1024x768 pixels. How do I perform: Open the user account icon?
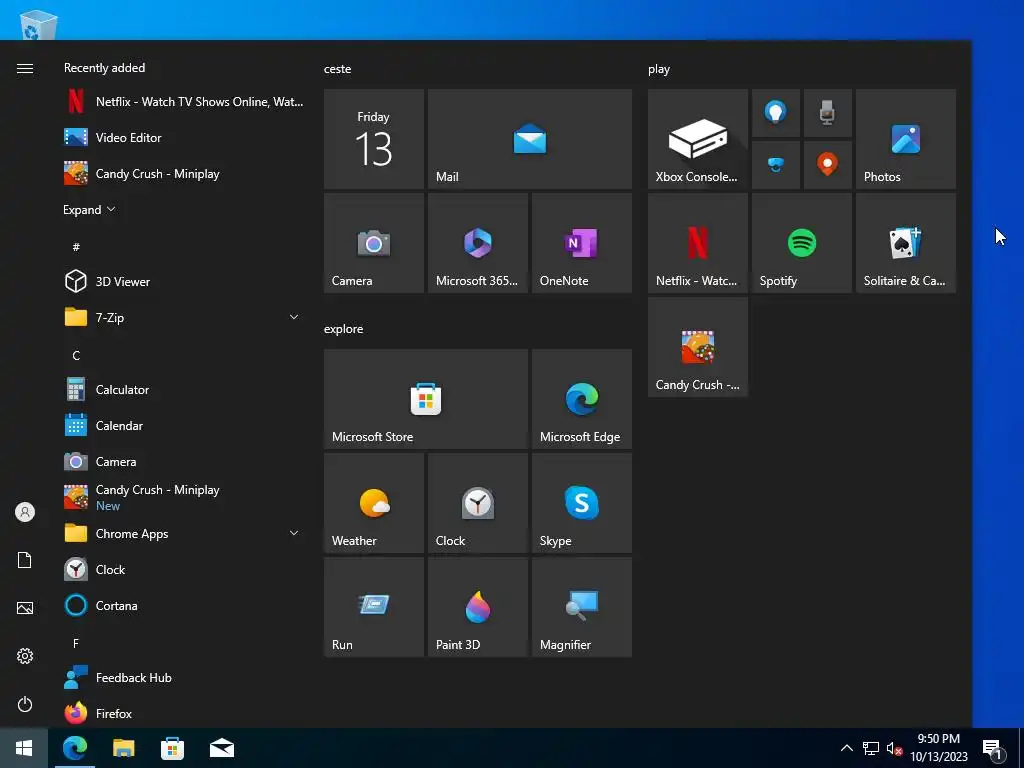pos(25,512)
